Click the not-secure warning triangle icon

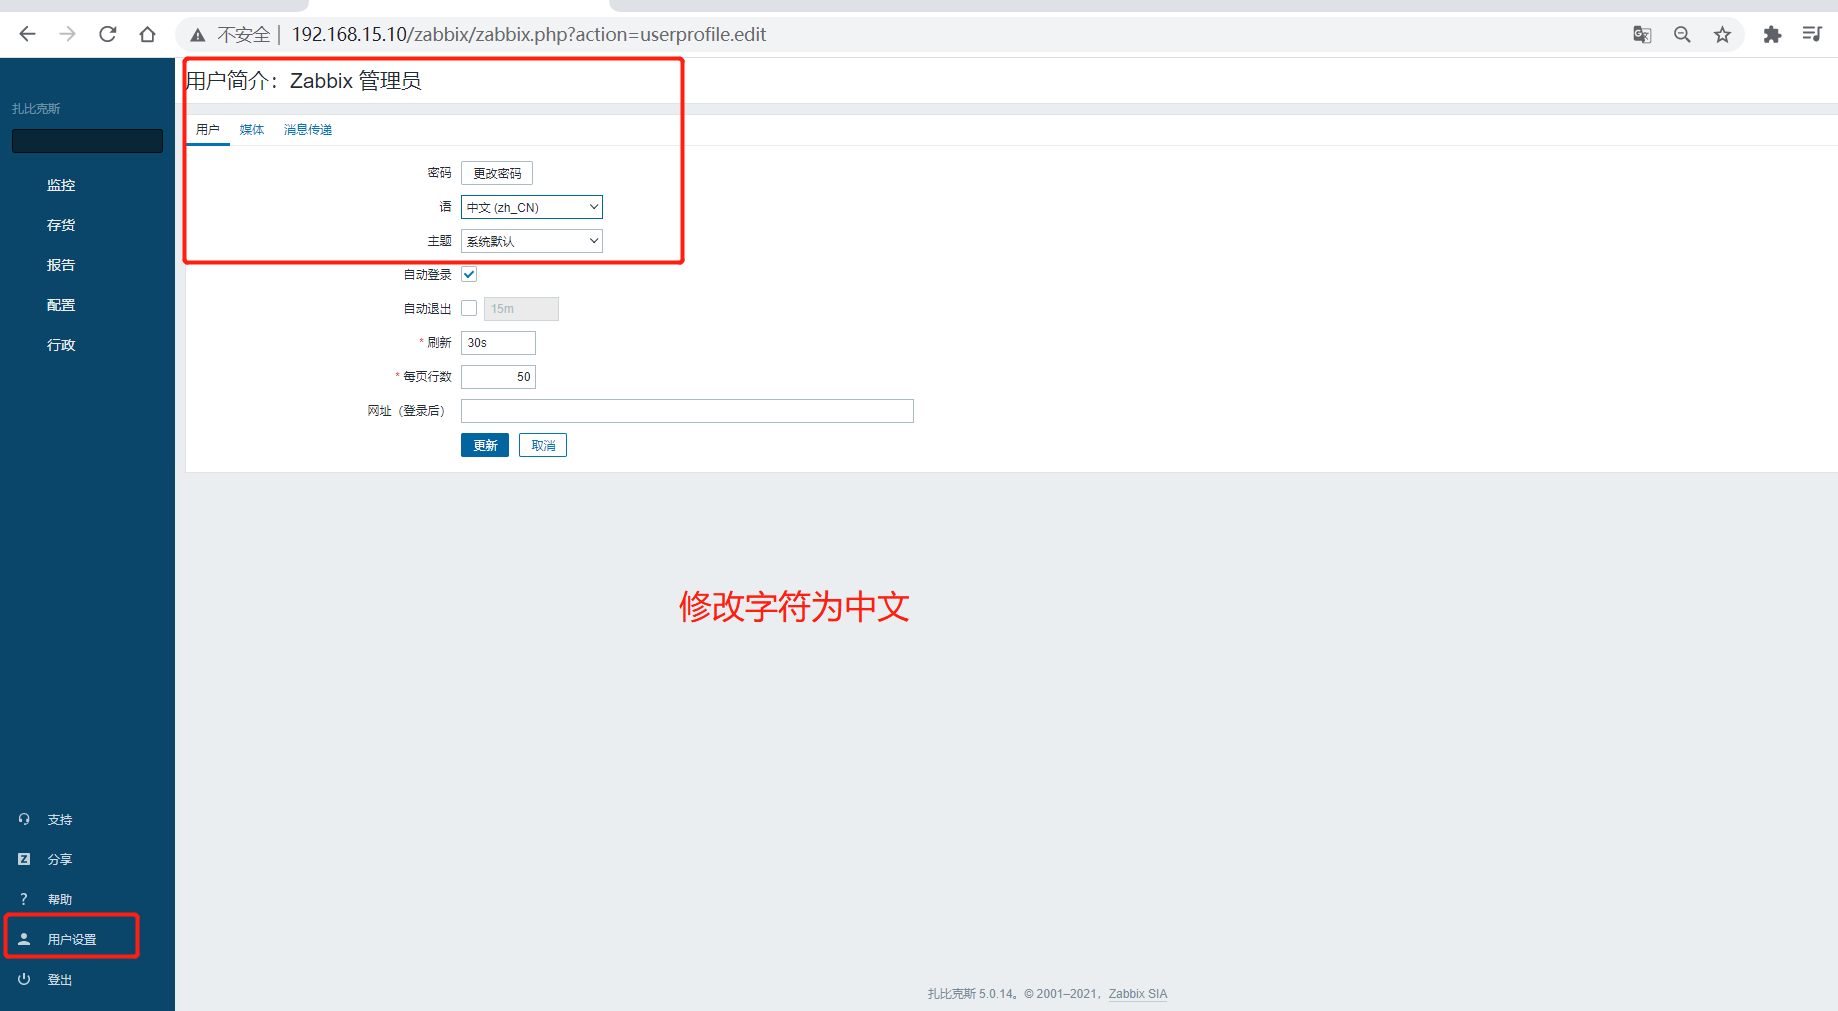[x=198, y=35]
